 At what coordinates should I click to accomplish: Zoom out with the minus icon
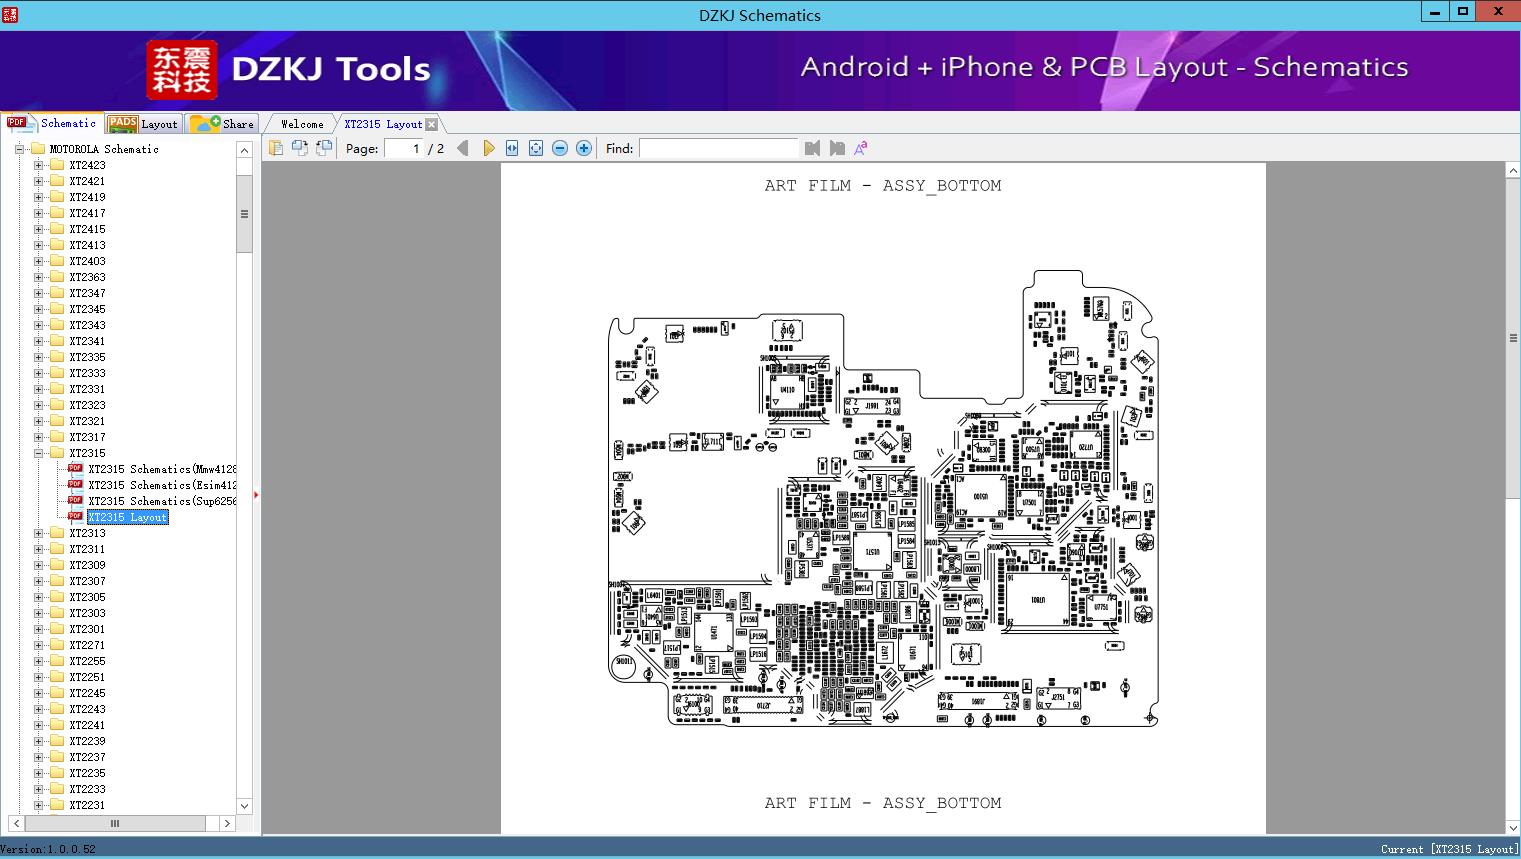(x=560, y=148)
